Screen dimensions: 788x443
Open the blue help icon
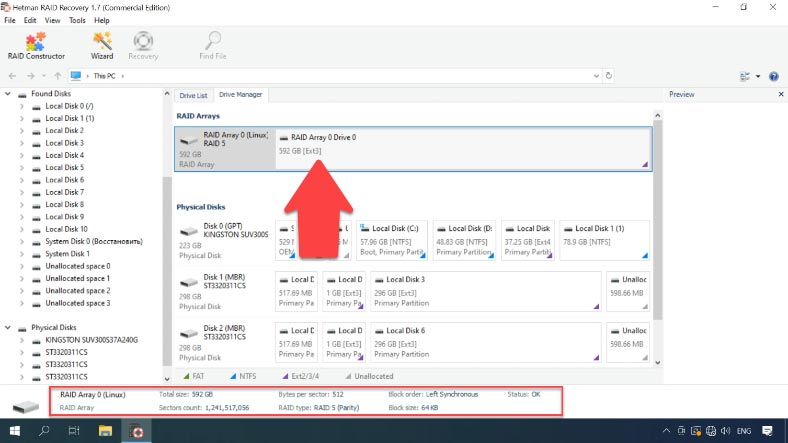(x=774, y=76)
